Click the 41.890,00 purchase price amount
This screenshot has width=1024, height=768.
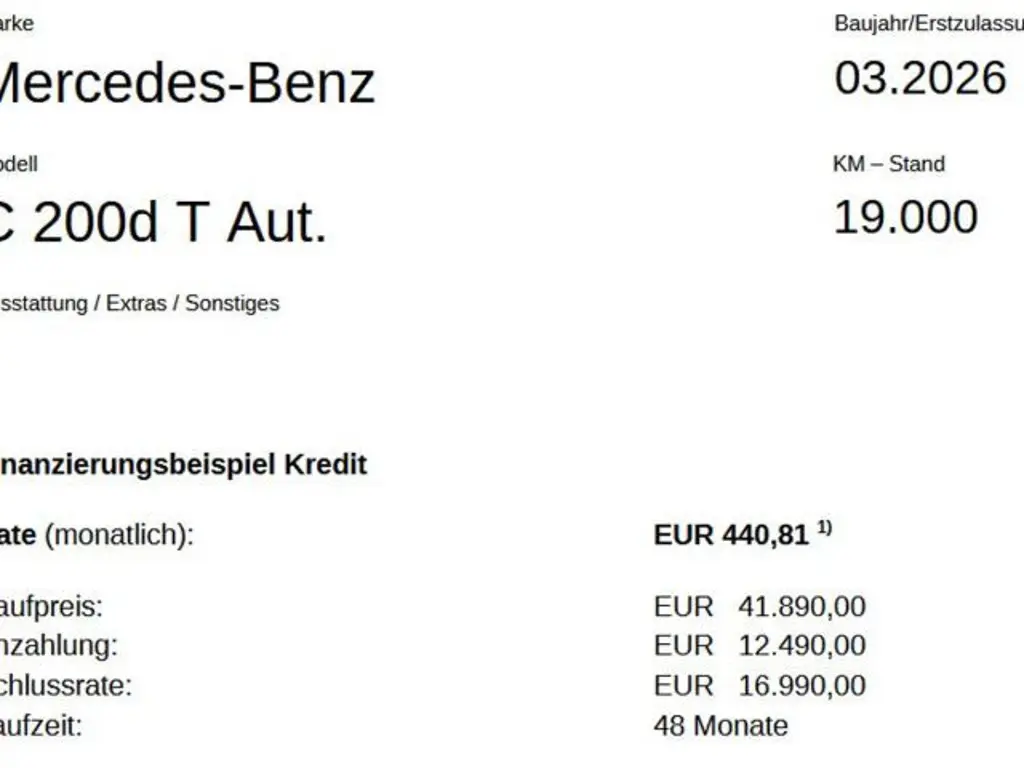point(802,606)
